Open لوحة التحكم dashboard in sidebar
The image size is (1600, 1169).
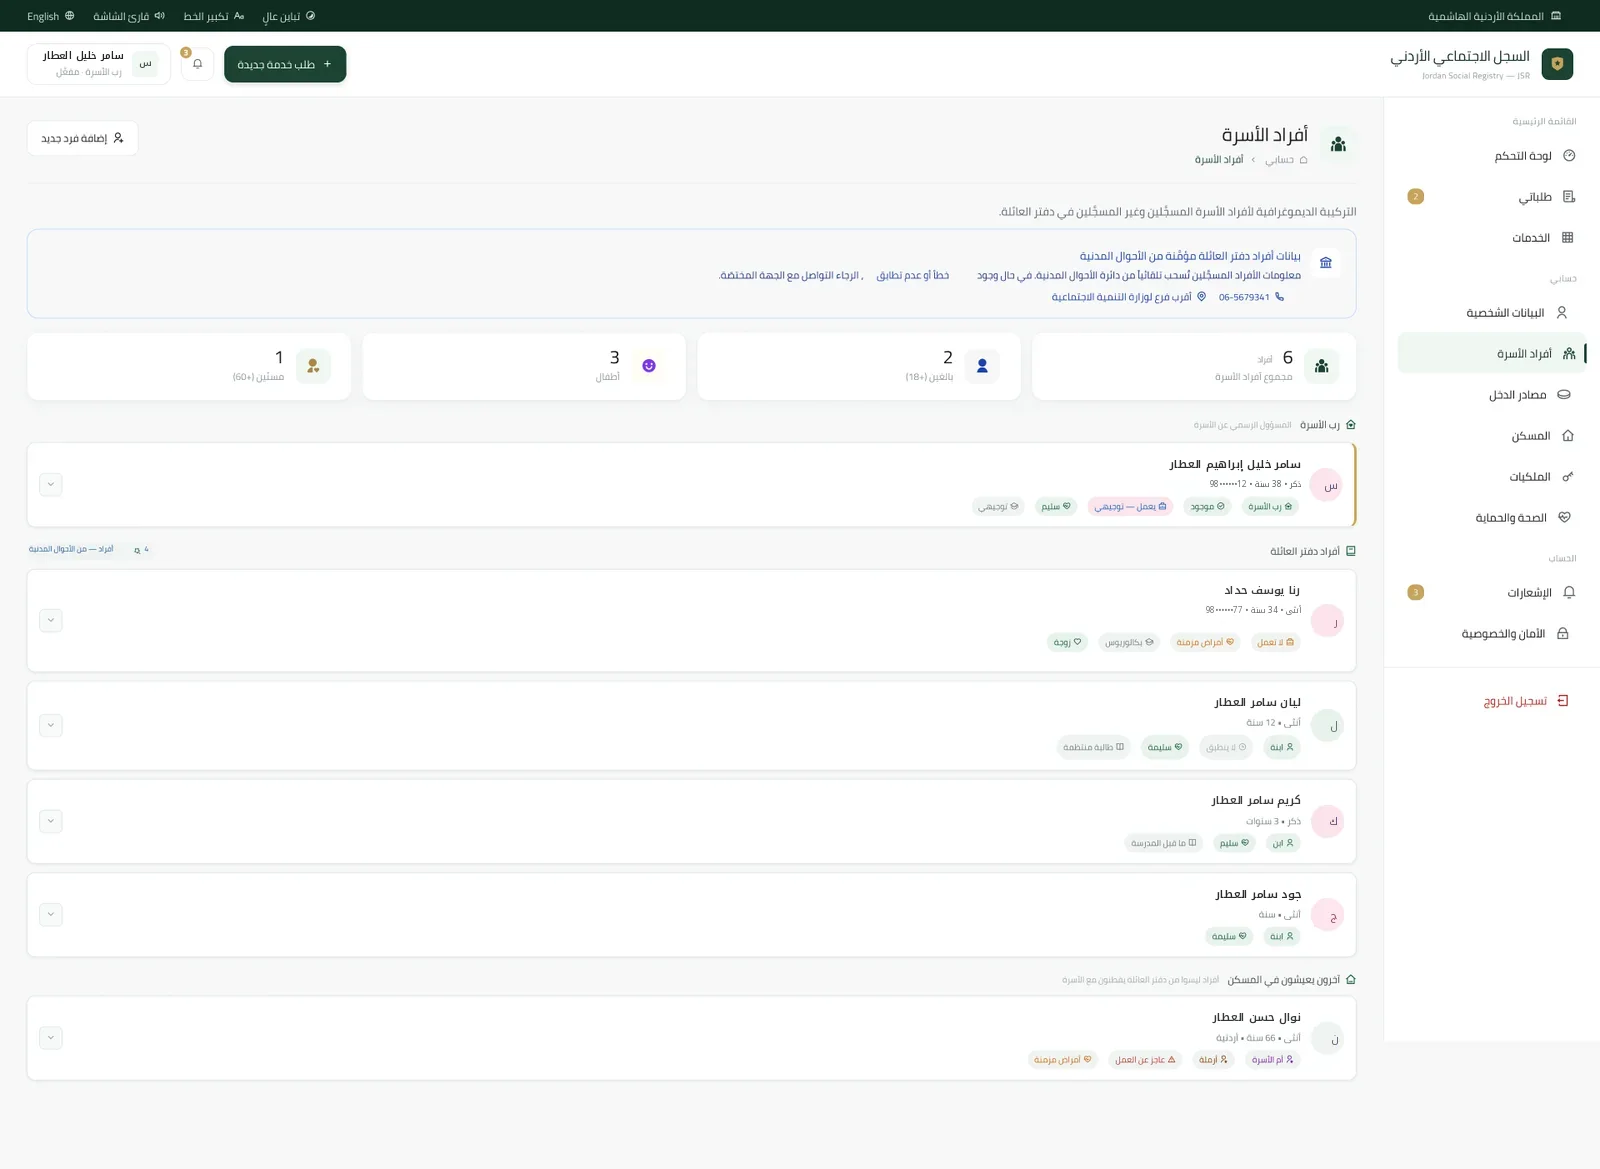tap(1492, 156)
